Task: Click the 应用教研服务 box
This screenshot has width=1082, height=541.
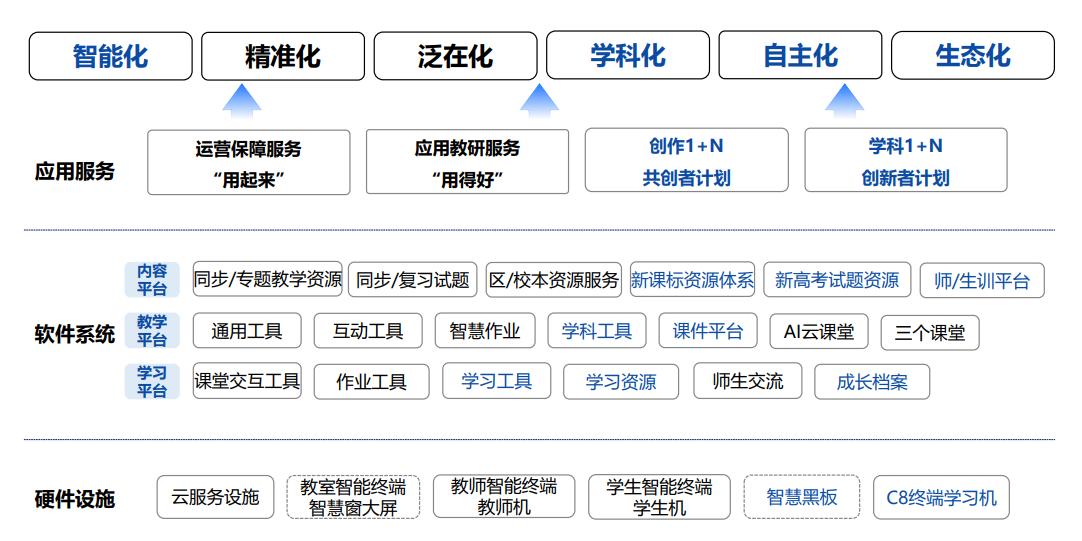Action: [x=467, y=162]
